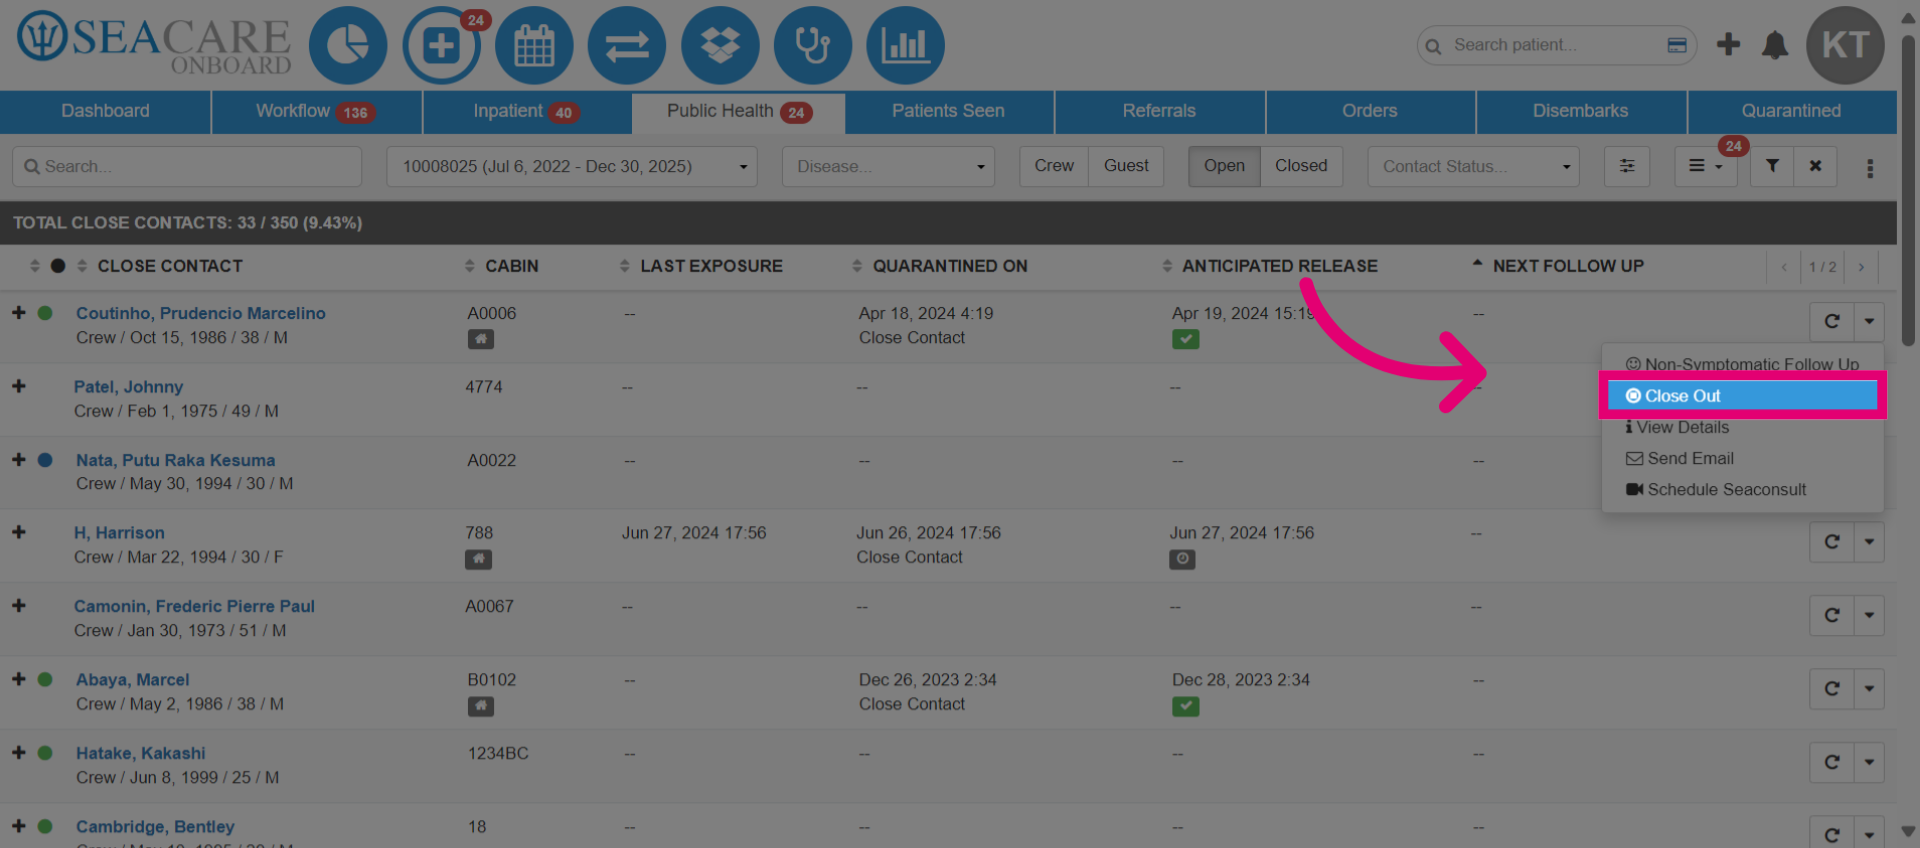Switch to the Dashboard tab
The image size is (1920, 848).
(105, 111)
